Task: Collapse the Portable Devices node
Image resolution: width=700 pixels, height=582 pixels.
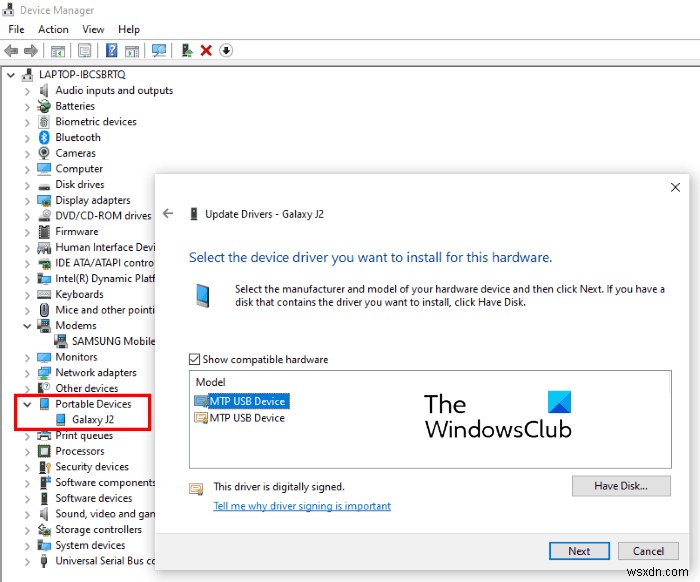Action: click(27, 404)
